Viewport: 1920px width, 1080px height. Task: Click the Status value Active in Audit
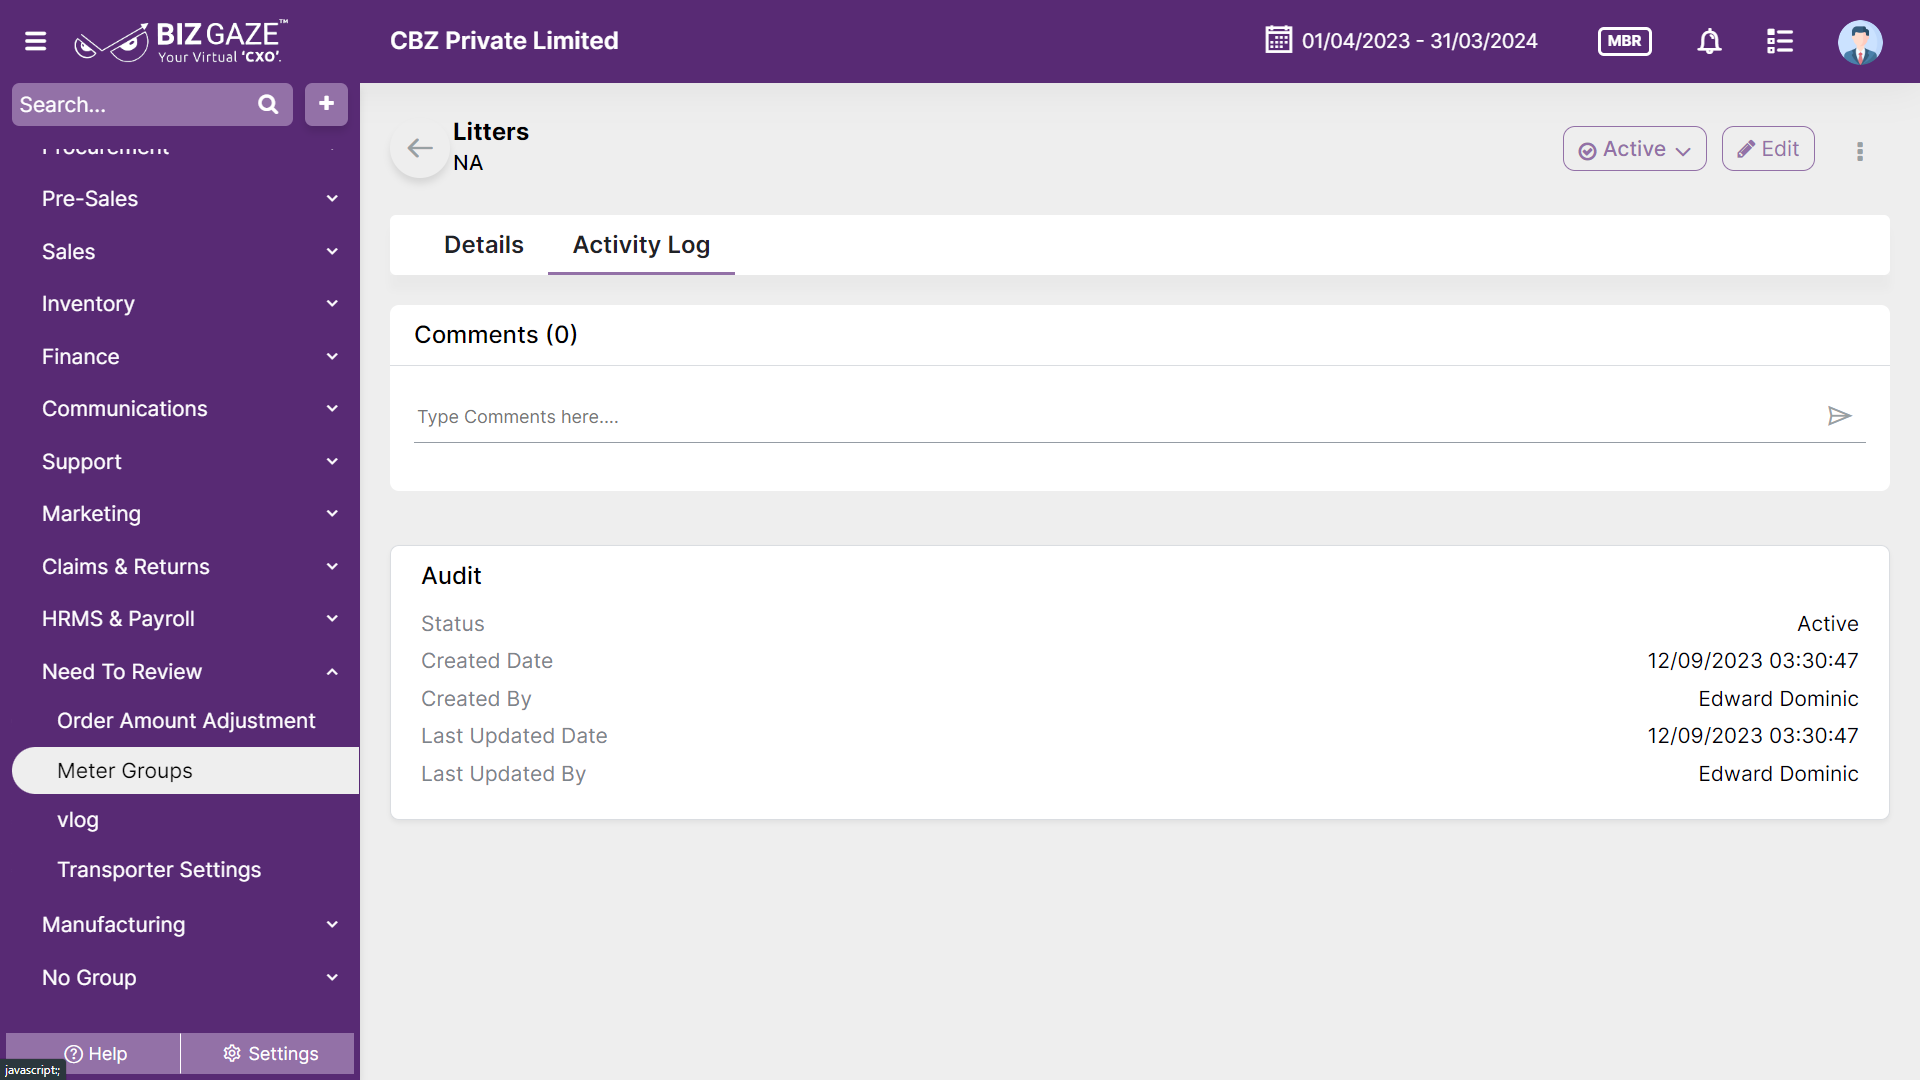click(x=1827, y=624)
